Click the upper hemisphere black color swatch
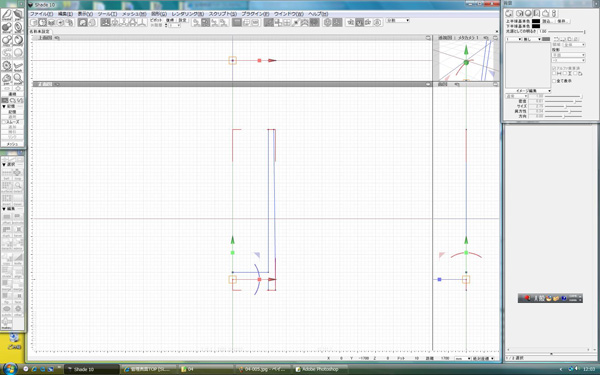 point(536,21)
